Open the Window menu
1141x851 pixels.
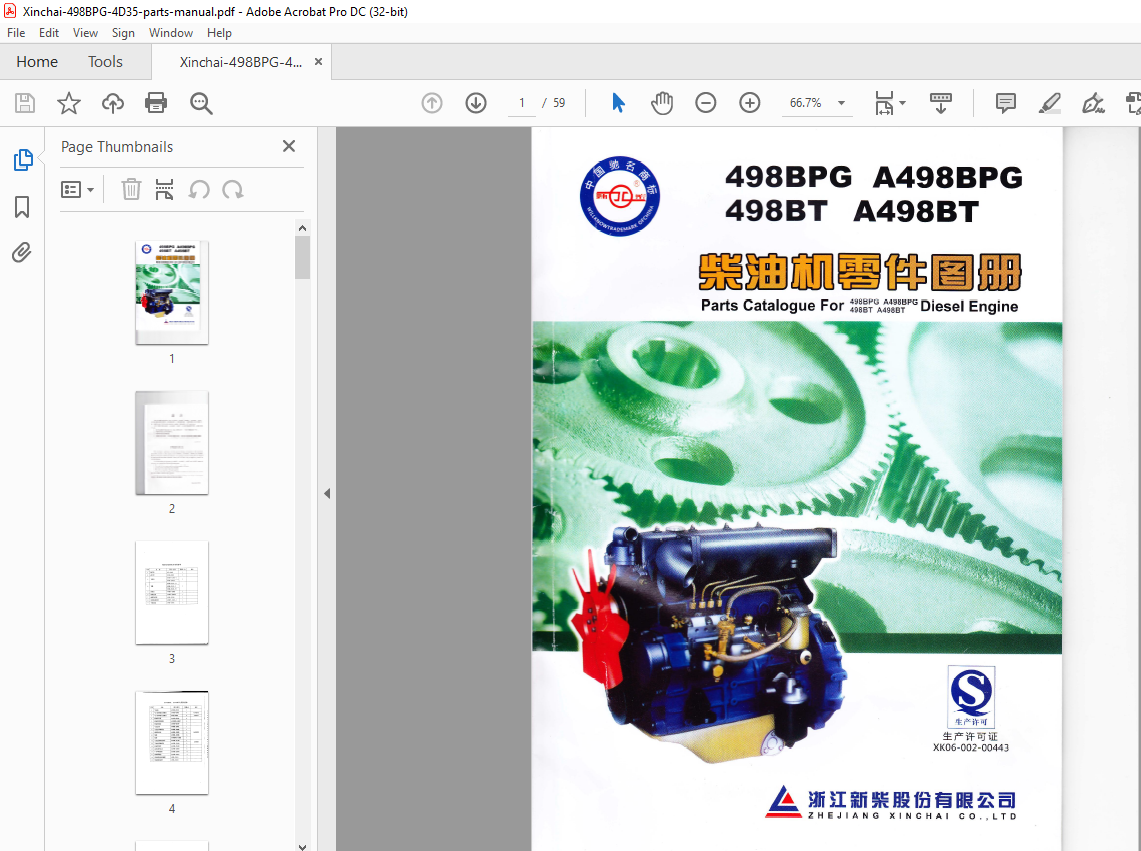[x=171, y=33]
